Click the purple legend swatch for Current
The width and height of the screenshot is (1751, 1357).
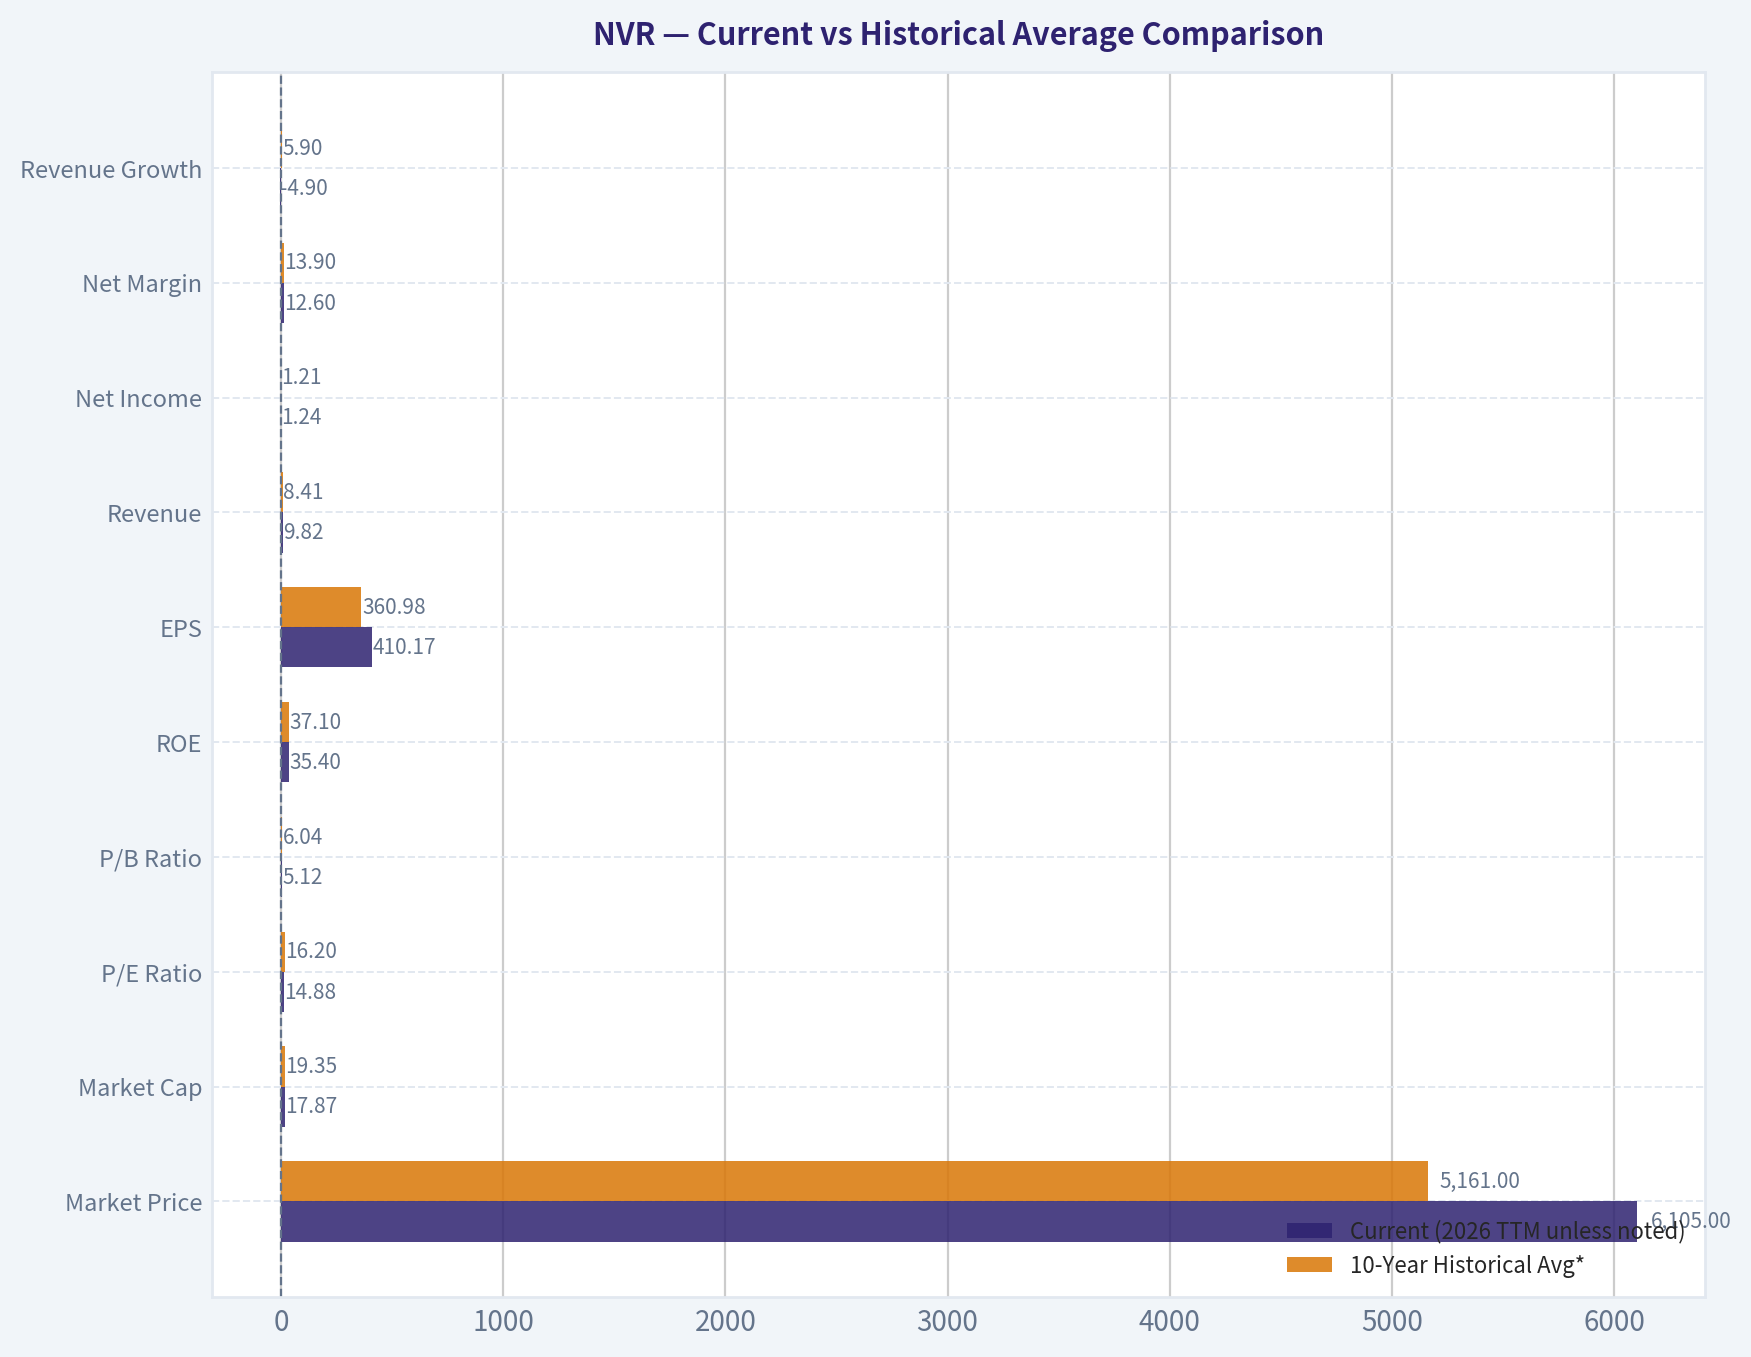(x=1310, y=1230)
